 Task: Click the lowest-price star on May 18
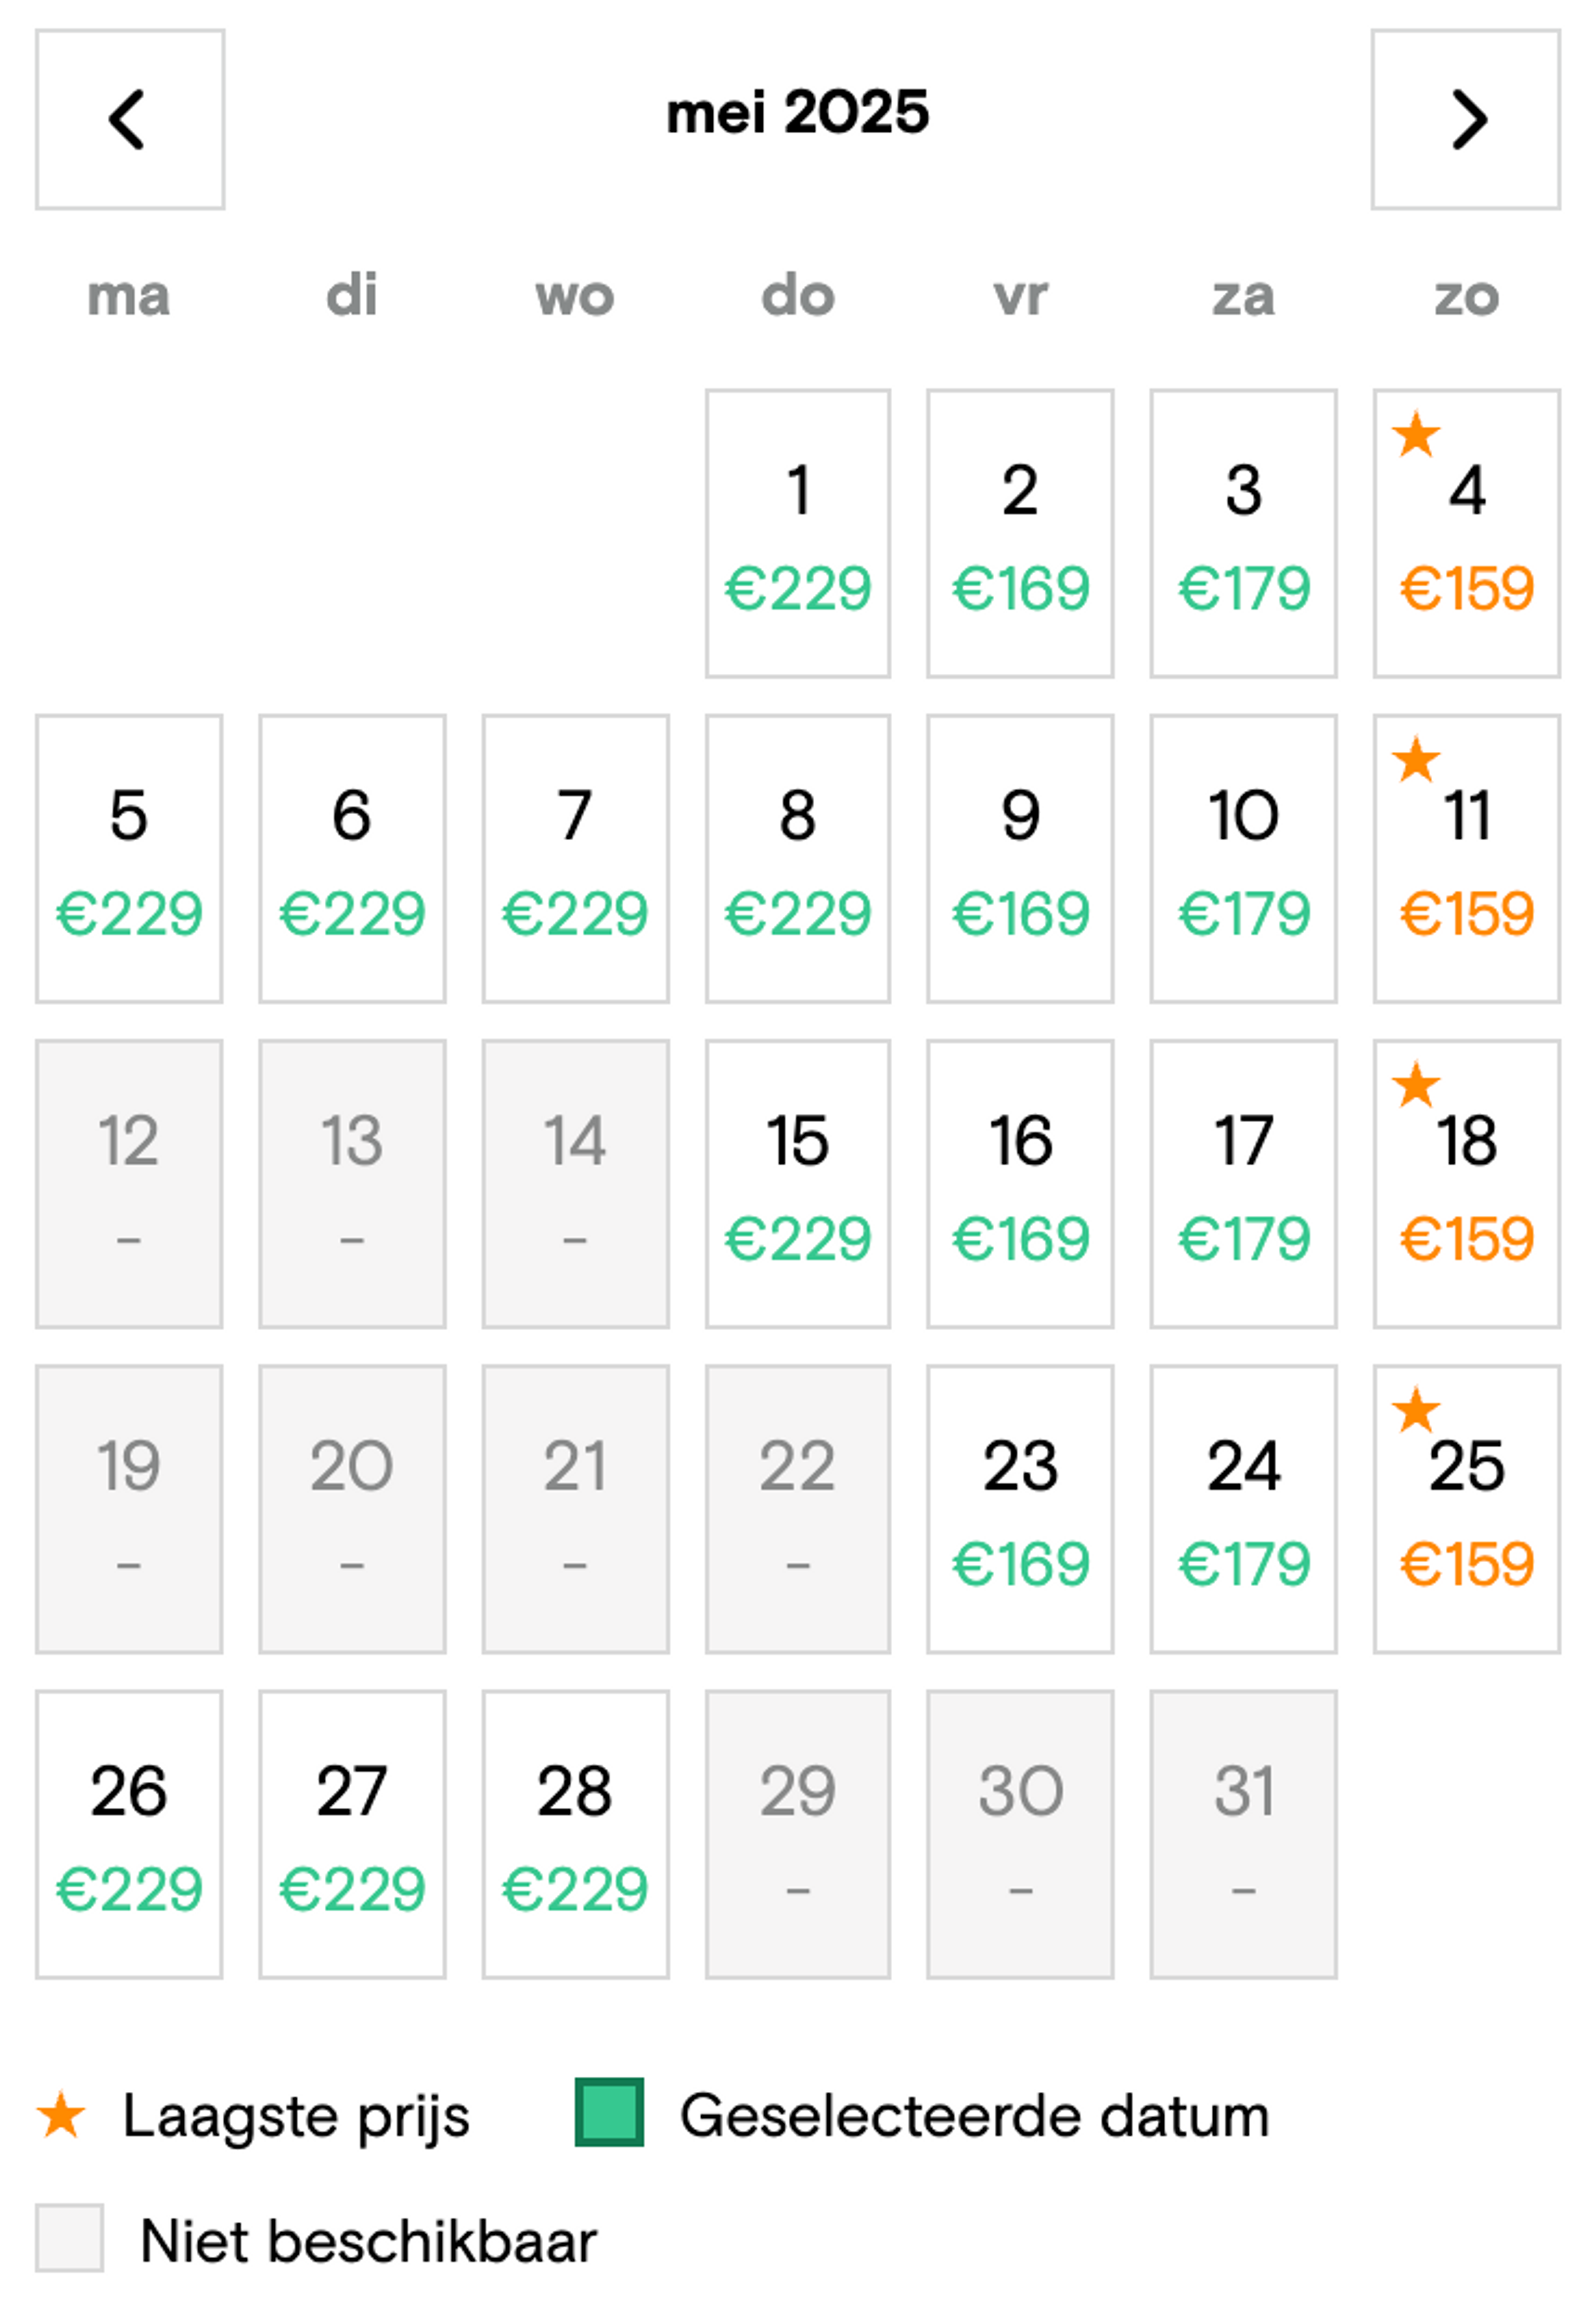click(x=1416, y=1085)
